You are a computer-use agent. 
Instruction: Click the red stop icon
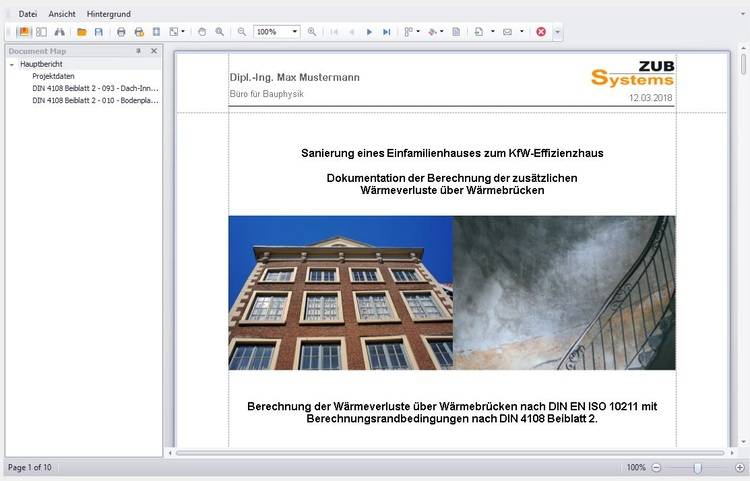pyautogui.click(x=541, y=32)
